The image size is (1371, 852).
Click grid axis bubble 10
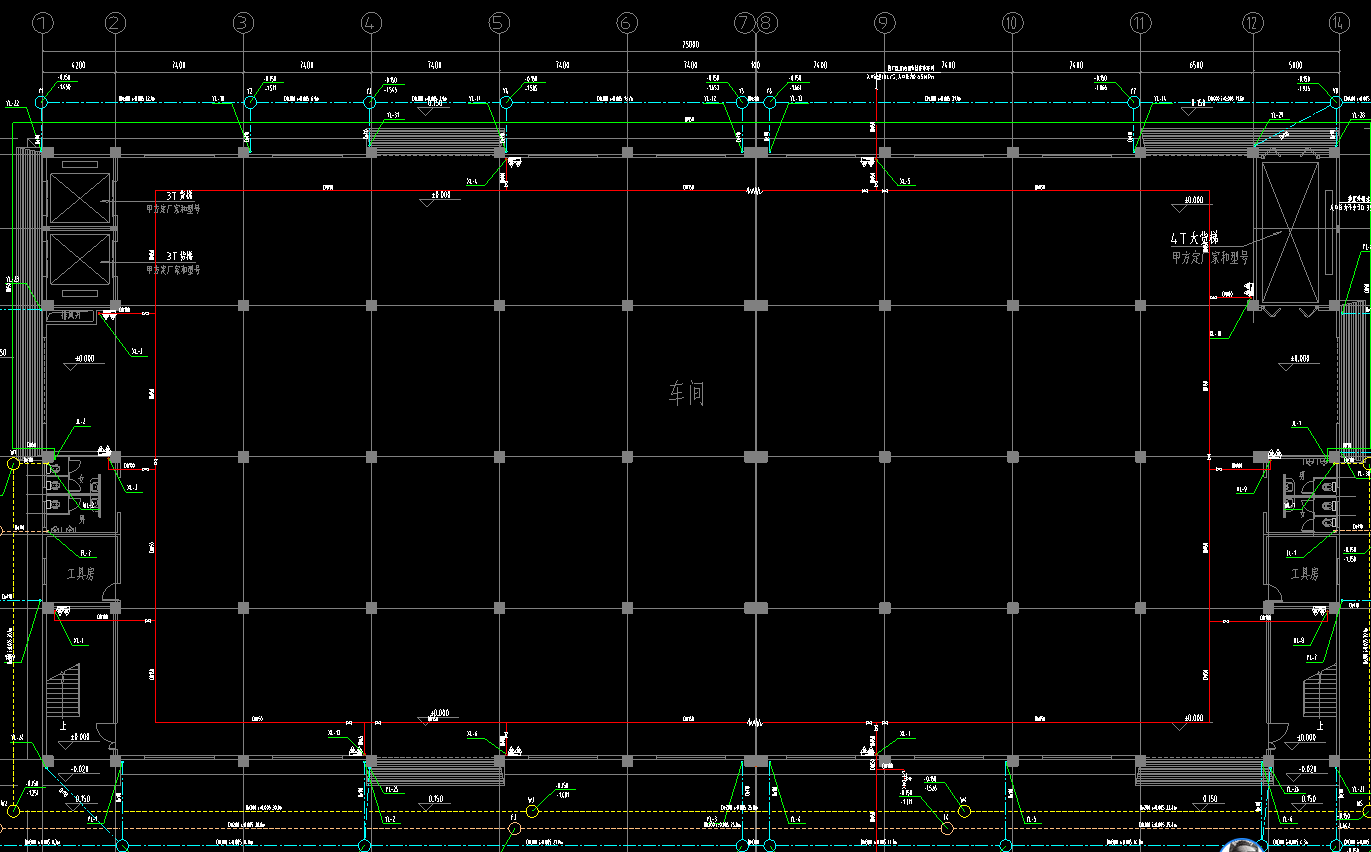(x=1012, y=23)
